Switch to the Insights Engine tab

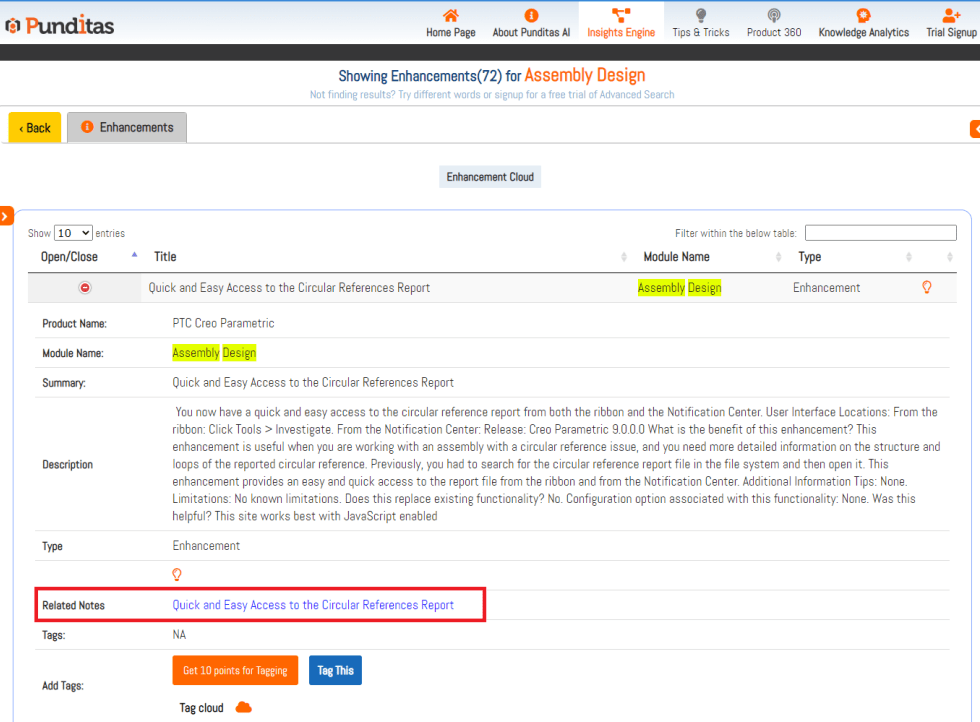coord(621,23)
